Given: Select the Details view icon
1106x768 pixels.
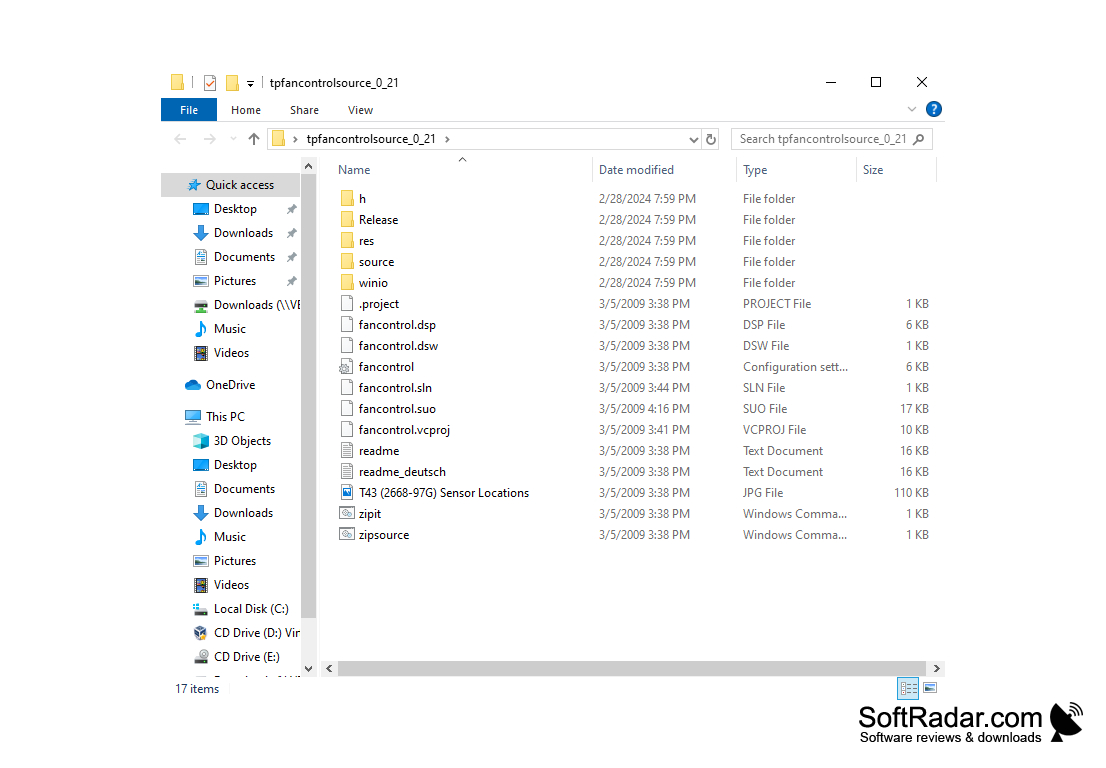Looking at the screenshot, I should pos(908,688).
